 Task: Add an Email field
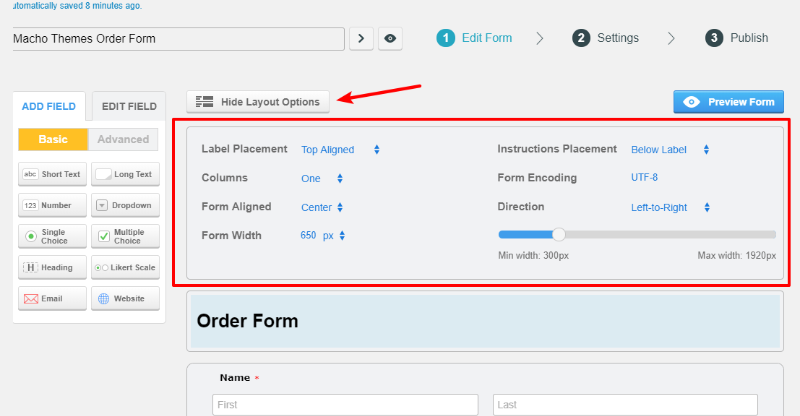tap(52, 299)
